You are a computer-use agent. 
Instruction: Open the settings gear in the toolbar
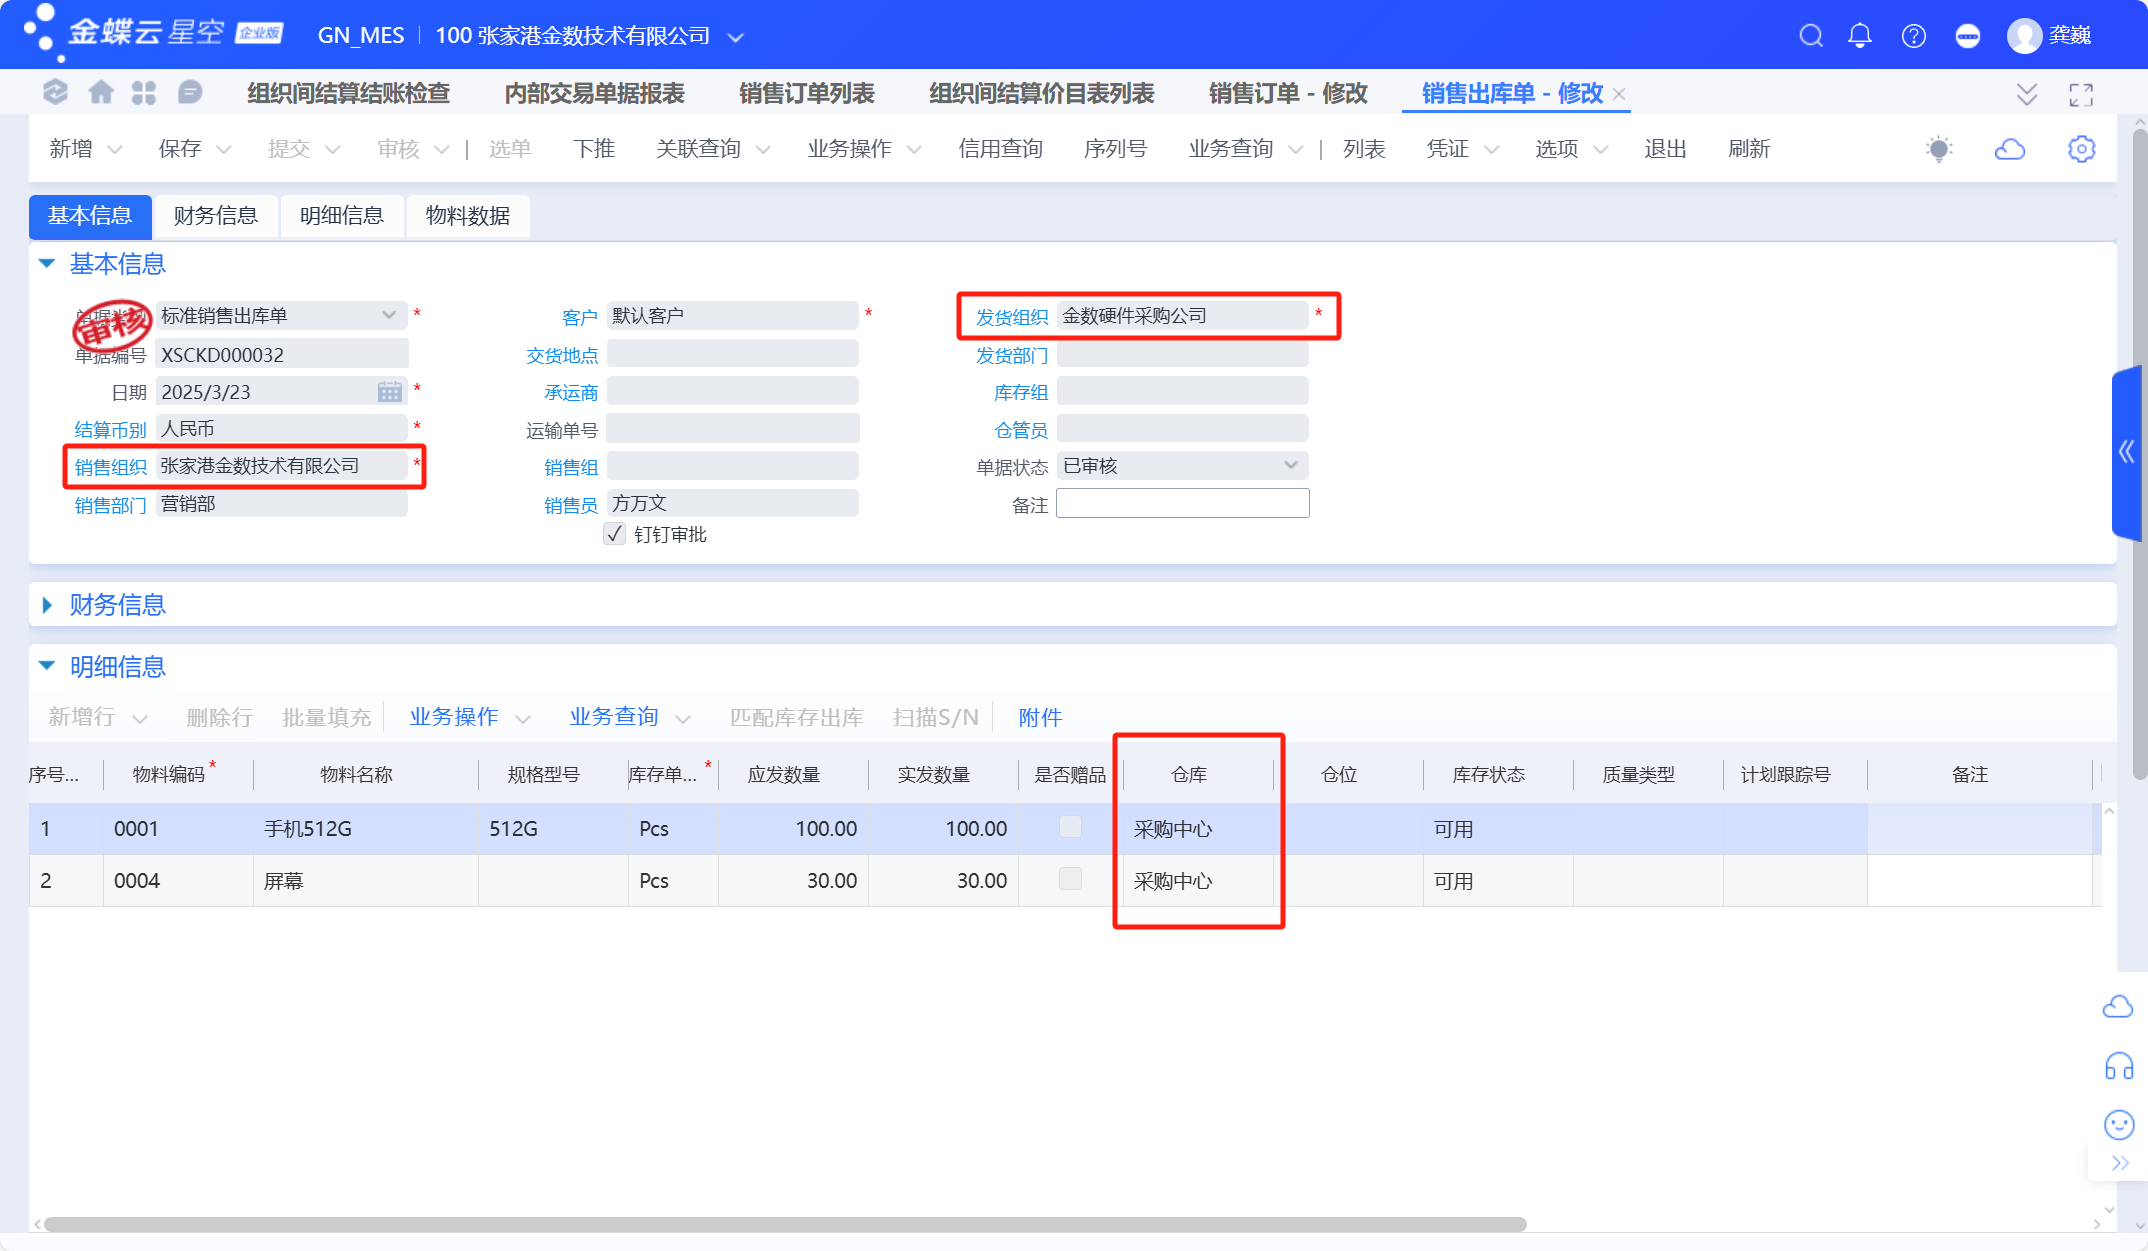point(2081,149)
